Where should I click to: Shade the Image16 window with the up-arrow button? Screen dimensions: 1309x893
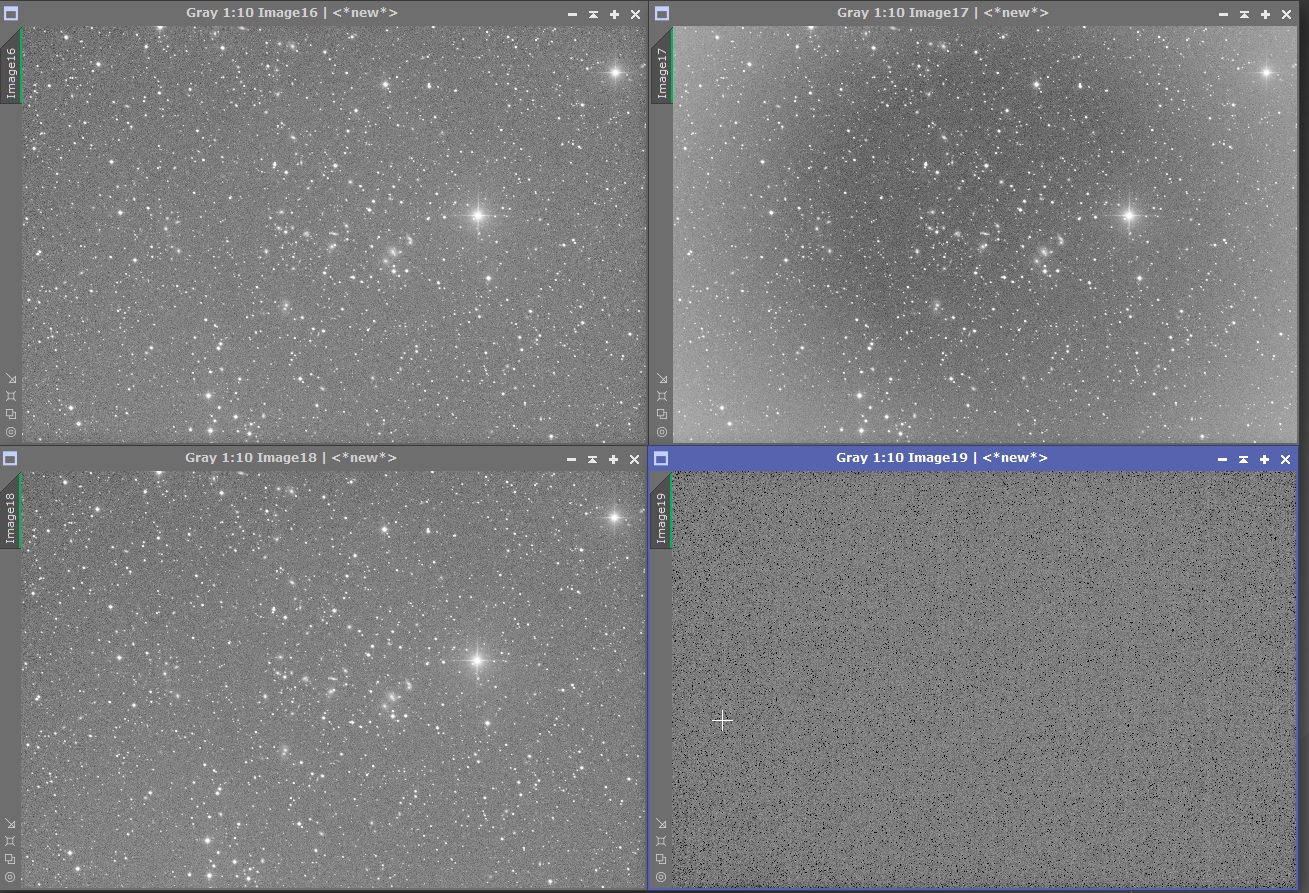[x=593, y=14]
